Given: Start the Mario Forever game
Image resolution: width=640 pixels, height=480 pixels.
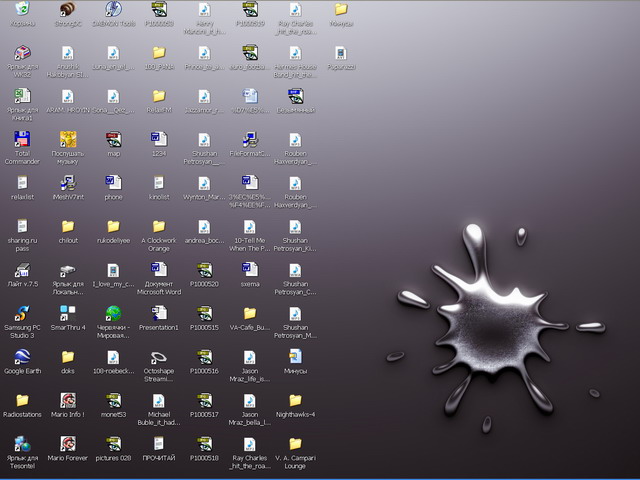Looking at the screenshot, I should click(68, 444).
